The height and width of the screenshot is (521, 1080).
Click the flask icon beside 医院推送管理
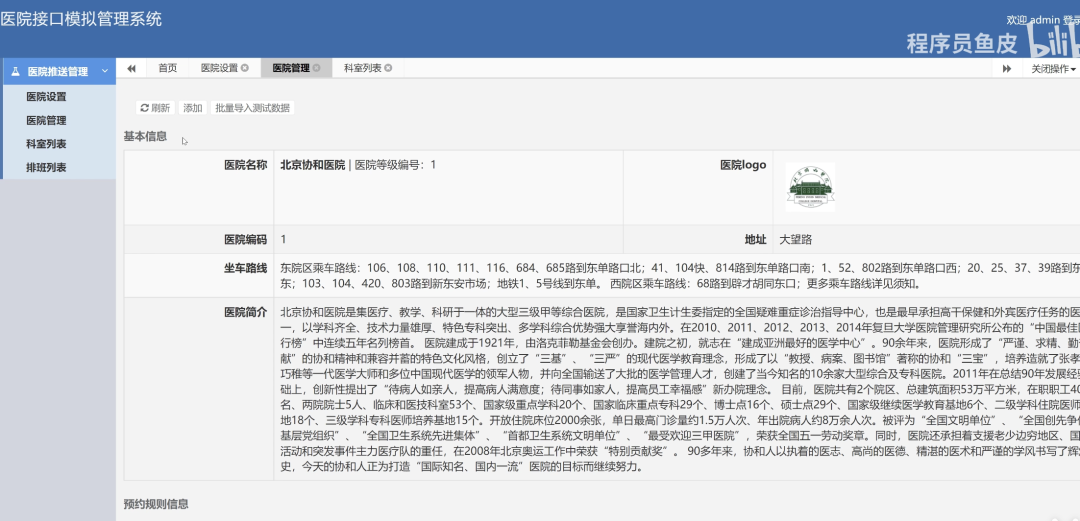pyautogui.click(x=14, y=72)
